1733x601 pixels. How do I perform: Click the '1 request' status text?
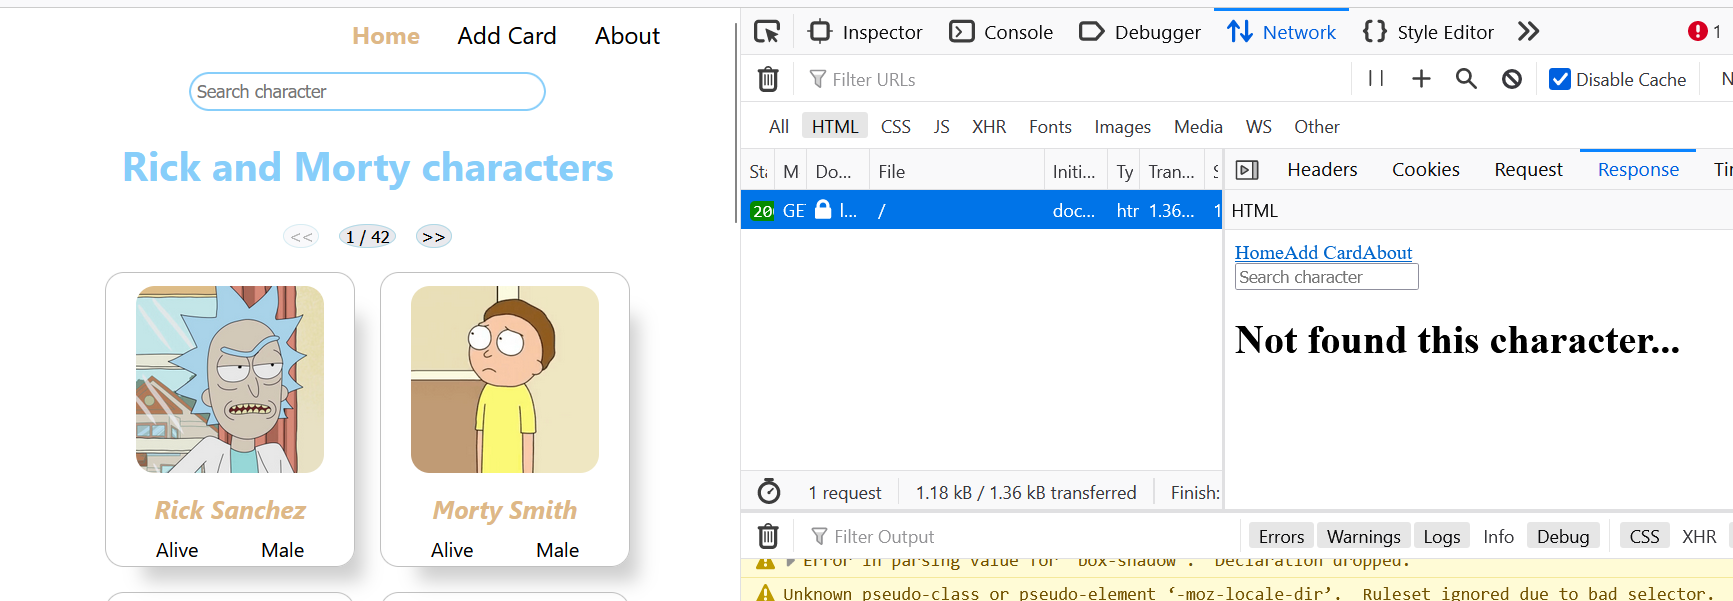click(x=845, y=493)
